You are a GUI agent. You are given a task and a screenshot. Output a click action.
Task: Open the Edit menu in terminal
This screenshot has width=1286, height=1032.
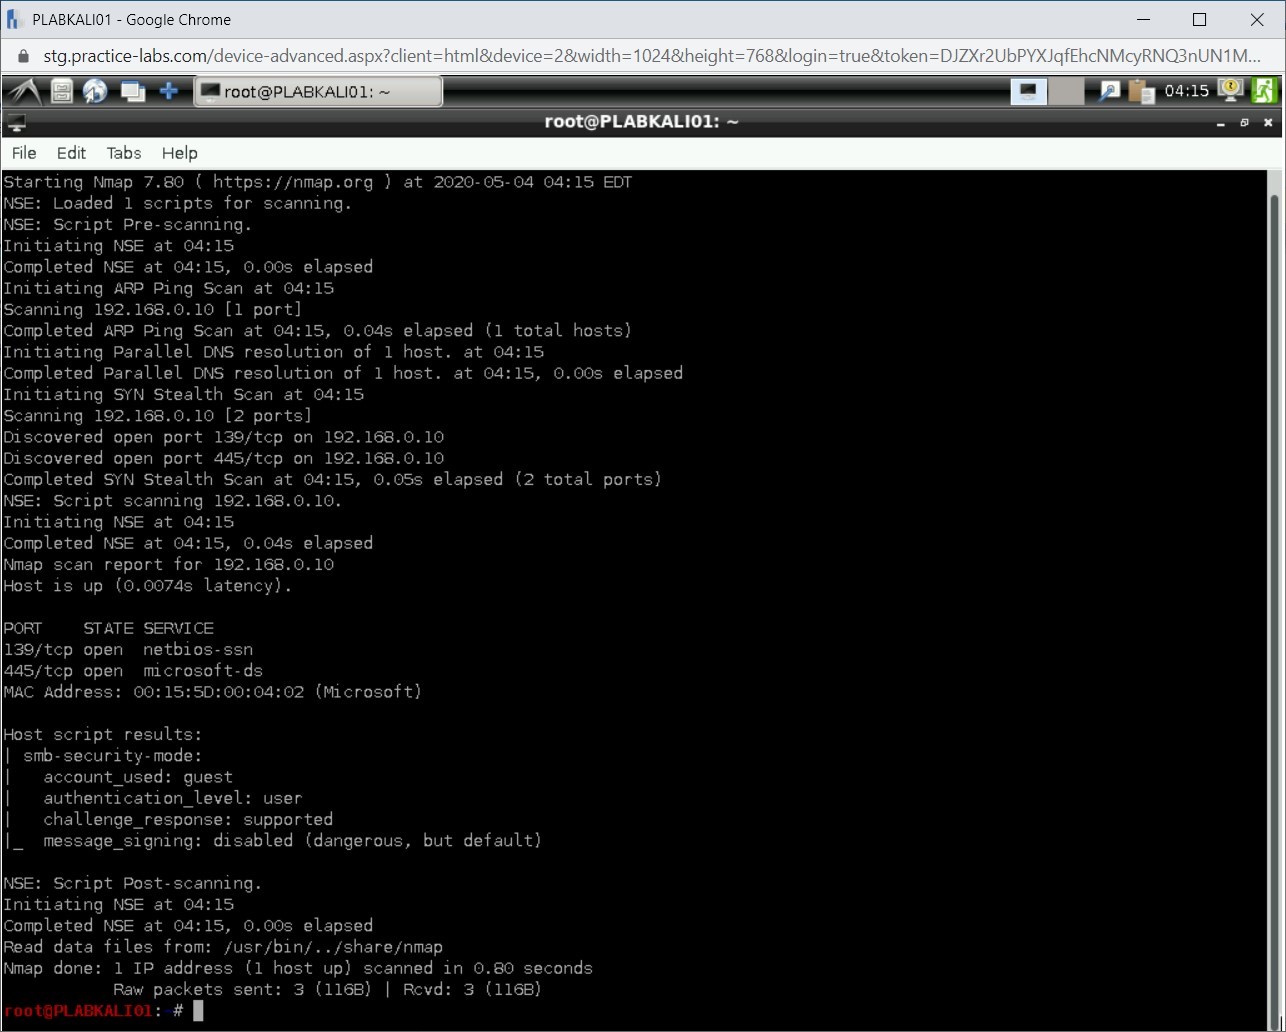(71, 153)
